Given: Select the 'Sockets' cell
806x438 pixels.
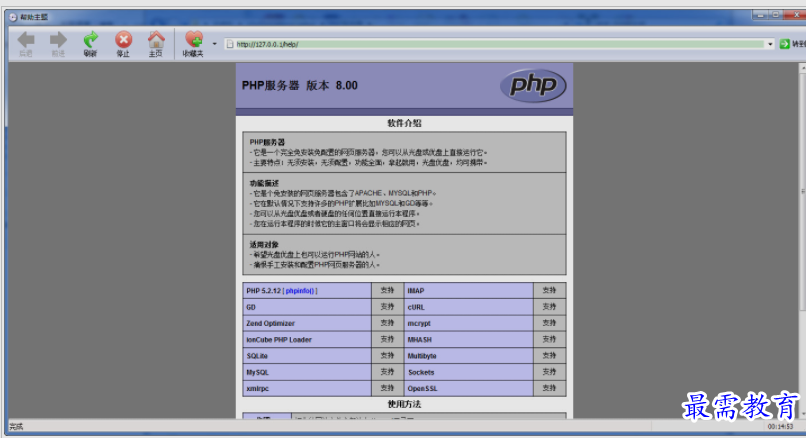Looking at the screenshot, I should pyautogui.click(x=468, y=372).
